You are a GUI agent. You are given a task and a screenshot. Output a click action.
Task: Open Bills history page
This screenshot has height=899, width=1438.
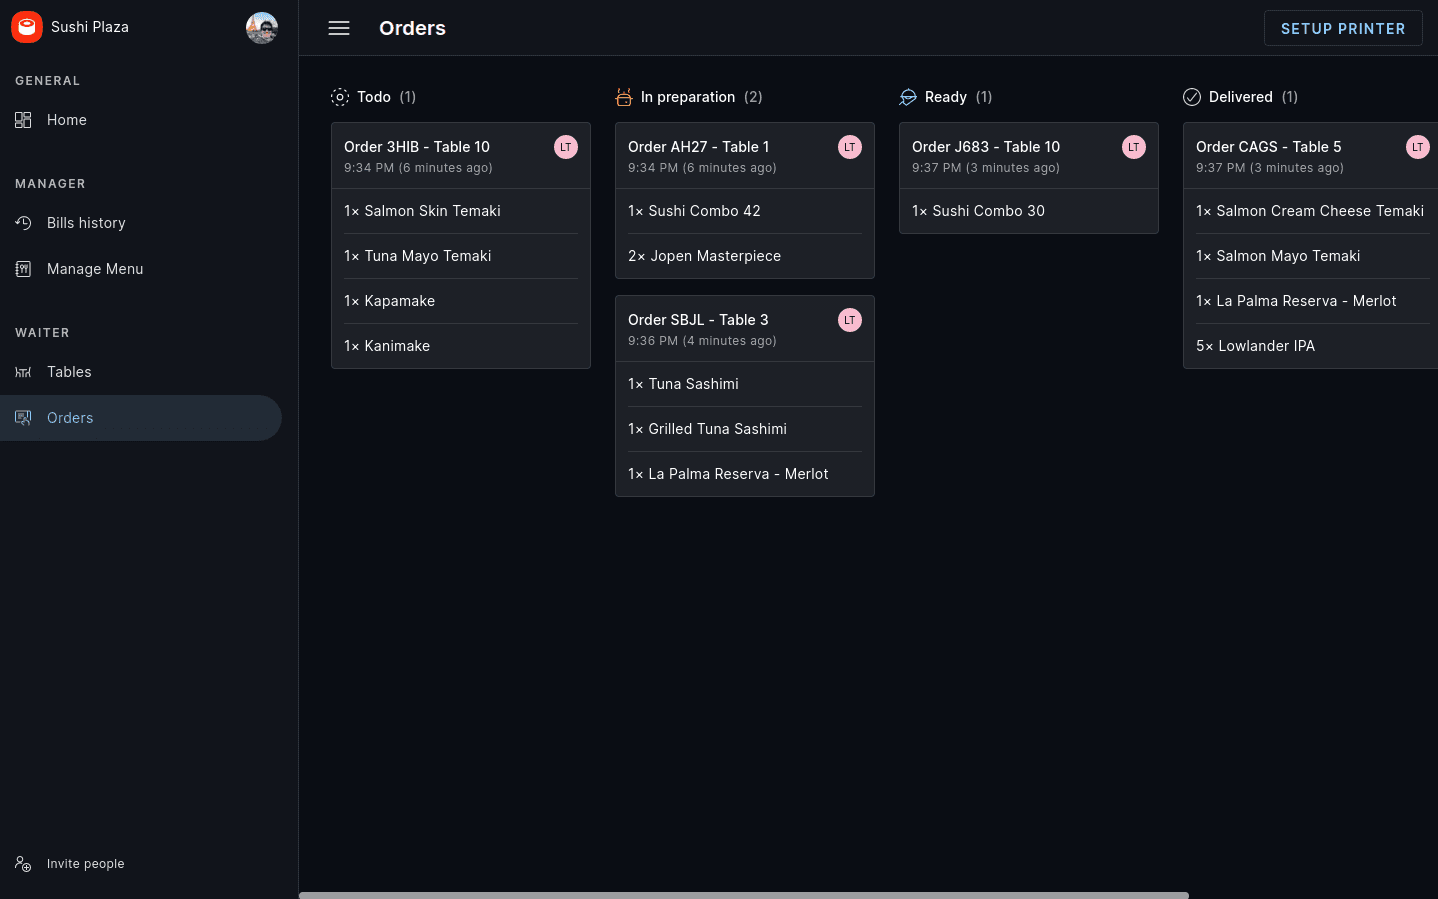(x=141, y=223)
